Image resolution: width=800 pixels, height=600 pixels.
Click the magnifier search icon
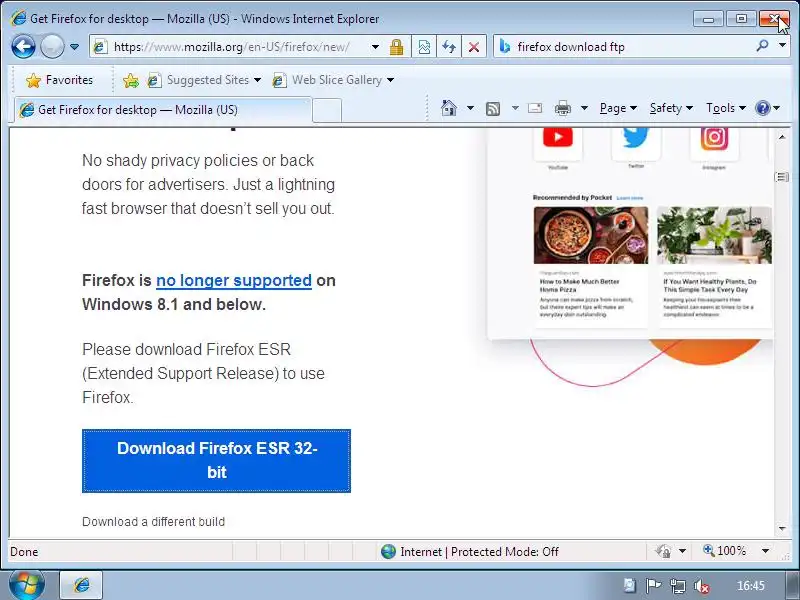[x=762, y=46]
